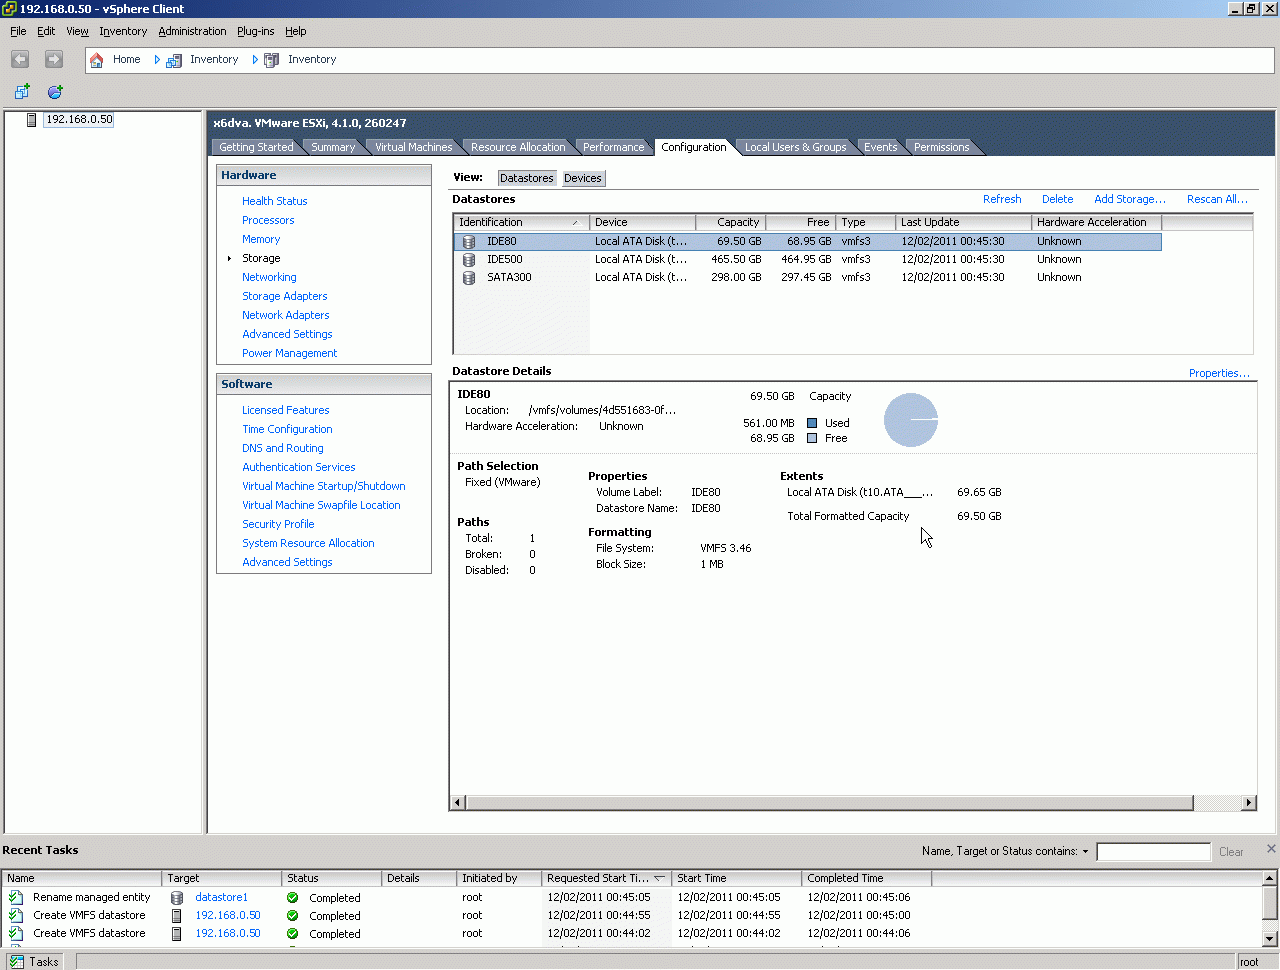Click the Hardware Acceleration column header
This screenshot has width=1280, height=970.
click(1096, 222)
